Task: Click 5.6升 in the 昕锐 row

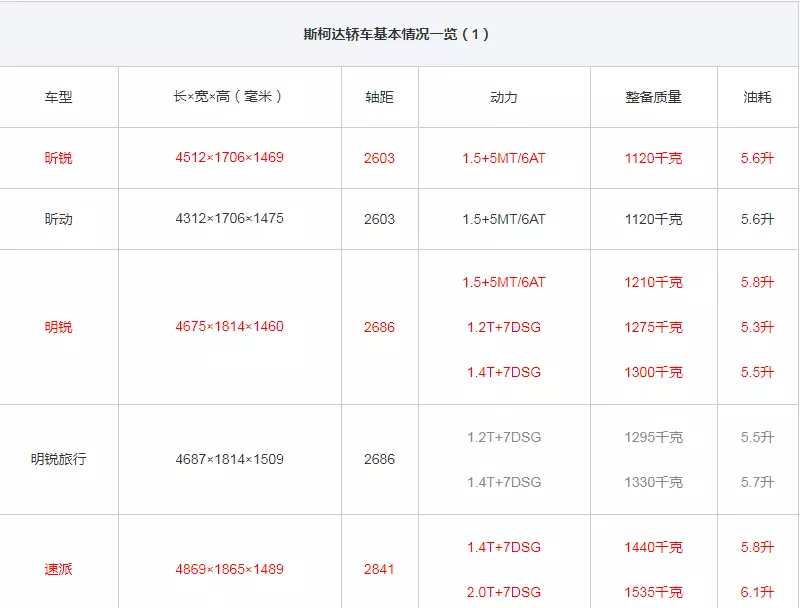Action: [757, 158]
